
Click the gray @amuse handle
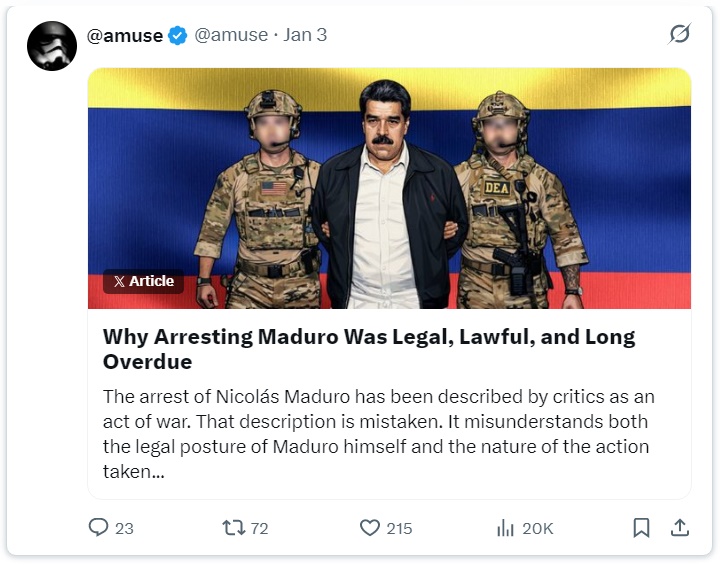(x=230, y=35)
